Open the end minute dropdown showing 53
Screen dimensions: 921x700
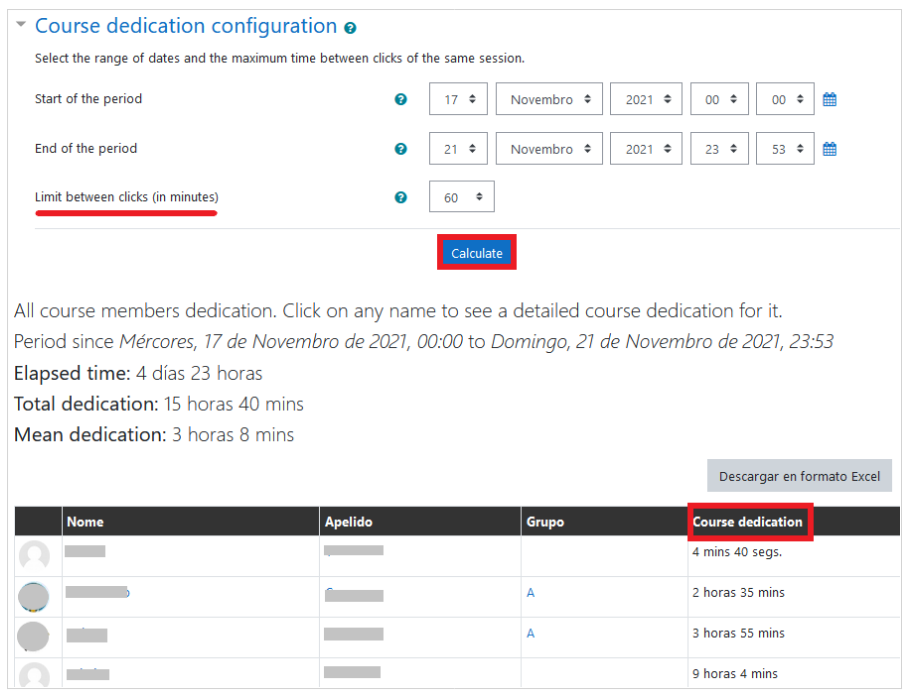click(x=785, y=149)
